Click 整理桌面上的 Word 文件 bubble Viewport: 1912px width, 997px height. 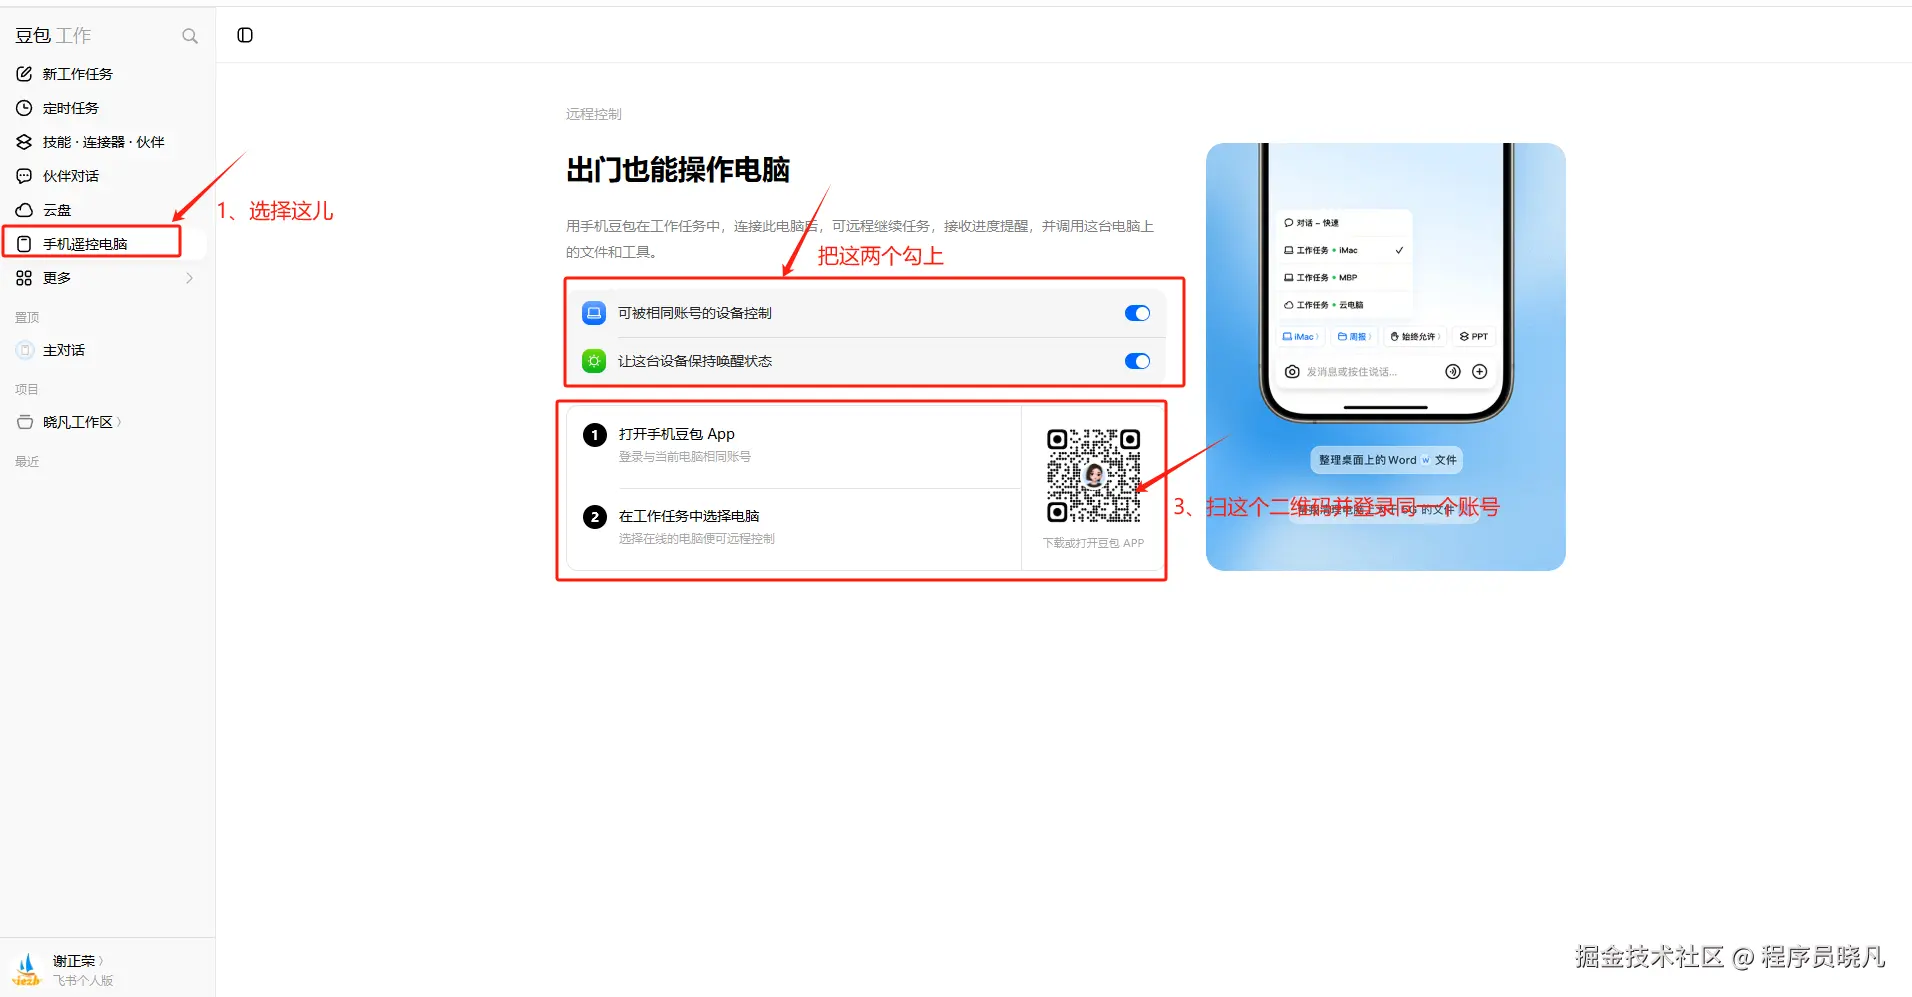coord(1387,460)
